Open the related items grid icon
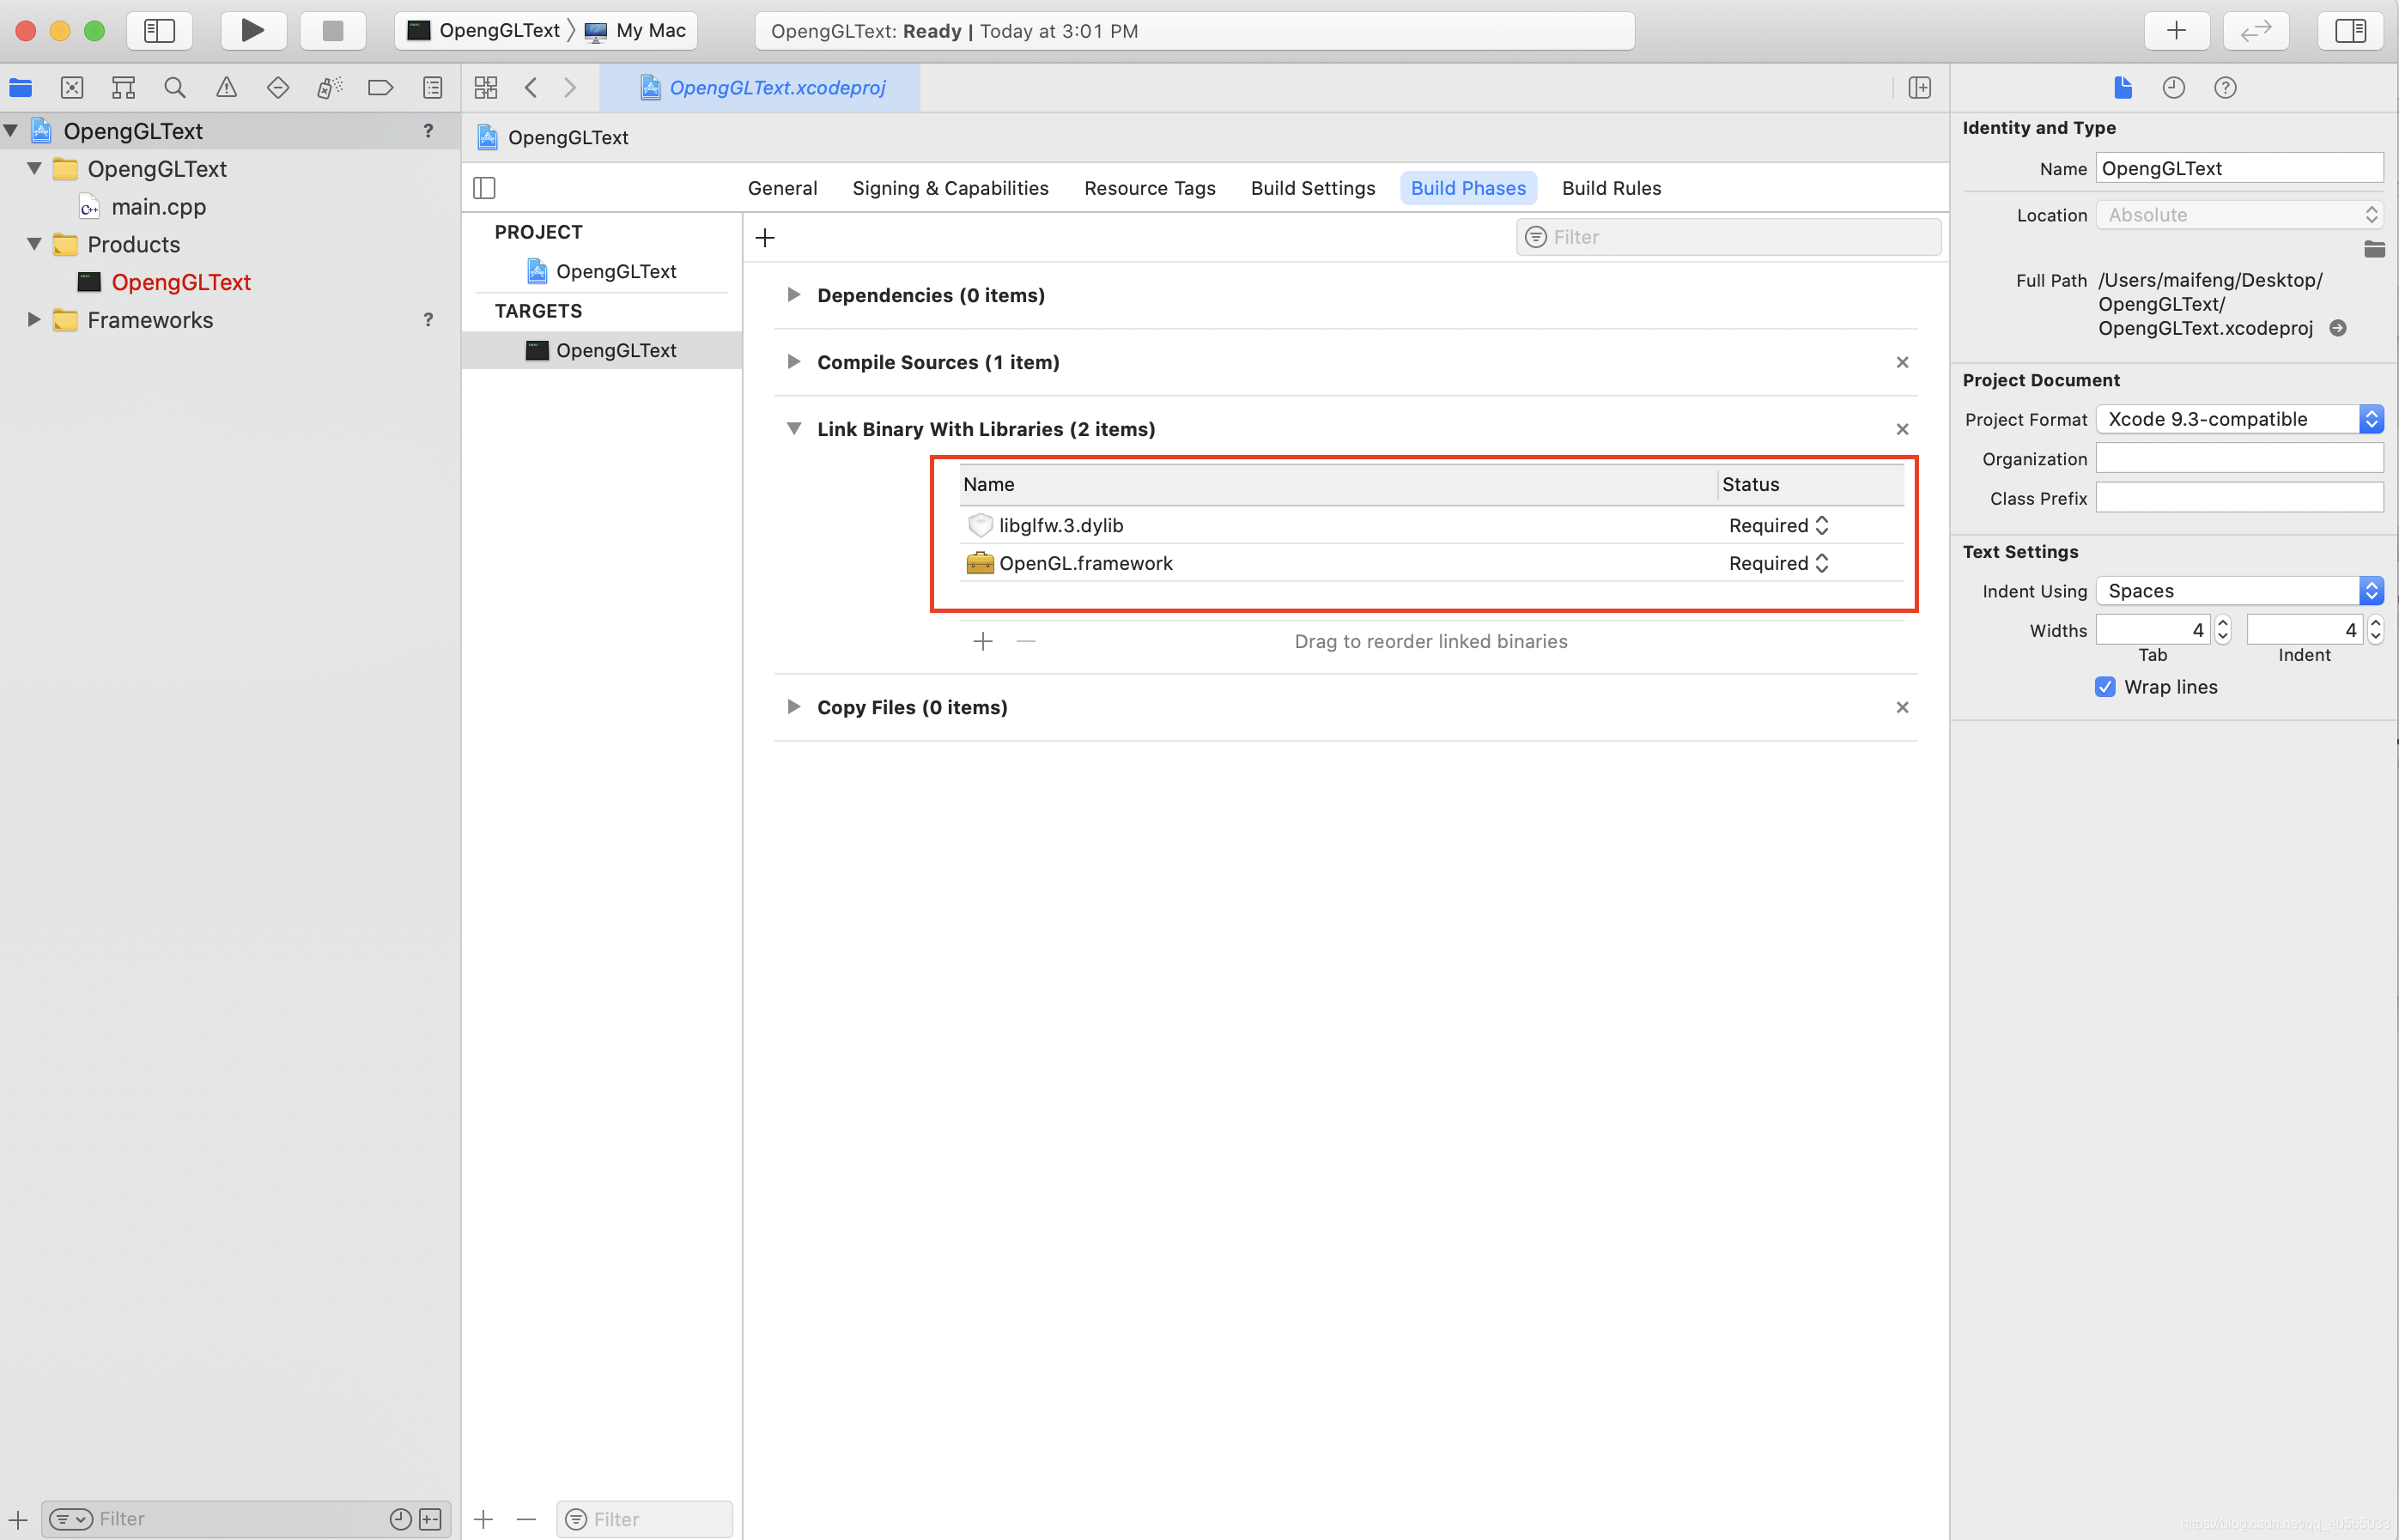The width and height of the screenshot is (2399, 1540). (x=486, y=88)
